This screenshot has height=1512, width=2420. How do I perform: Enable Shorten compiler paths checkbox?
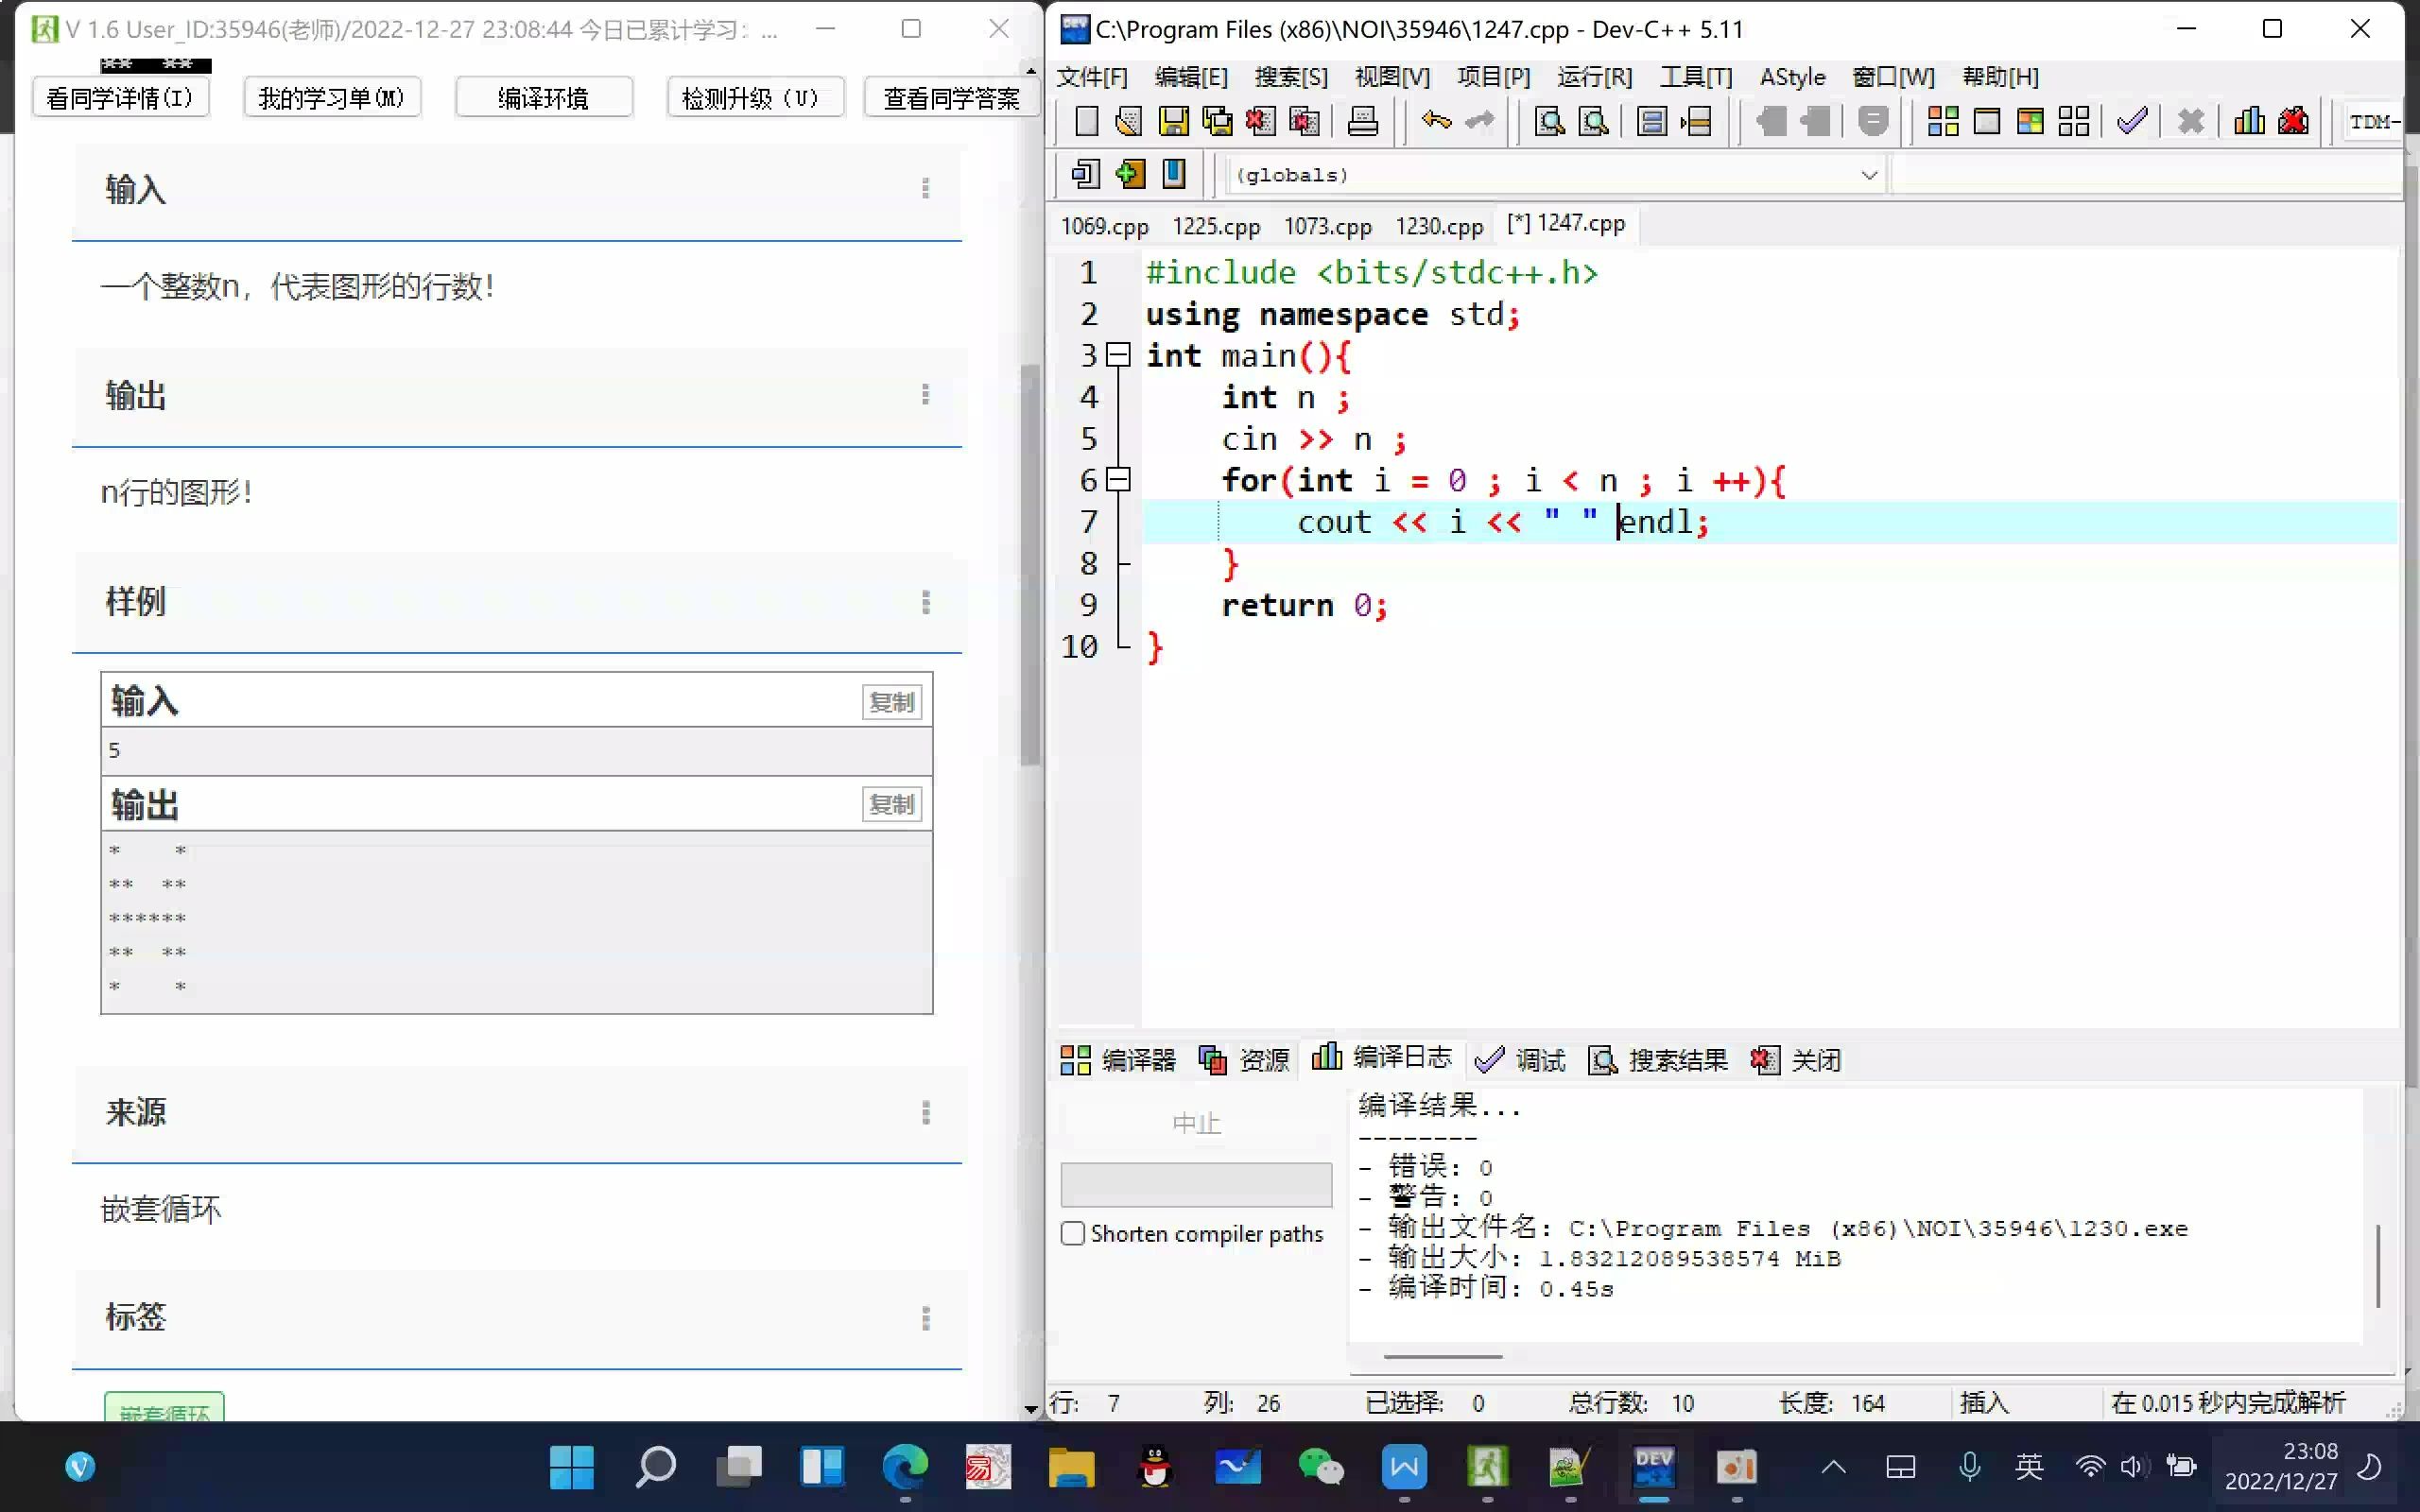(1073, 1233)
